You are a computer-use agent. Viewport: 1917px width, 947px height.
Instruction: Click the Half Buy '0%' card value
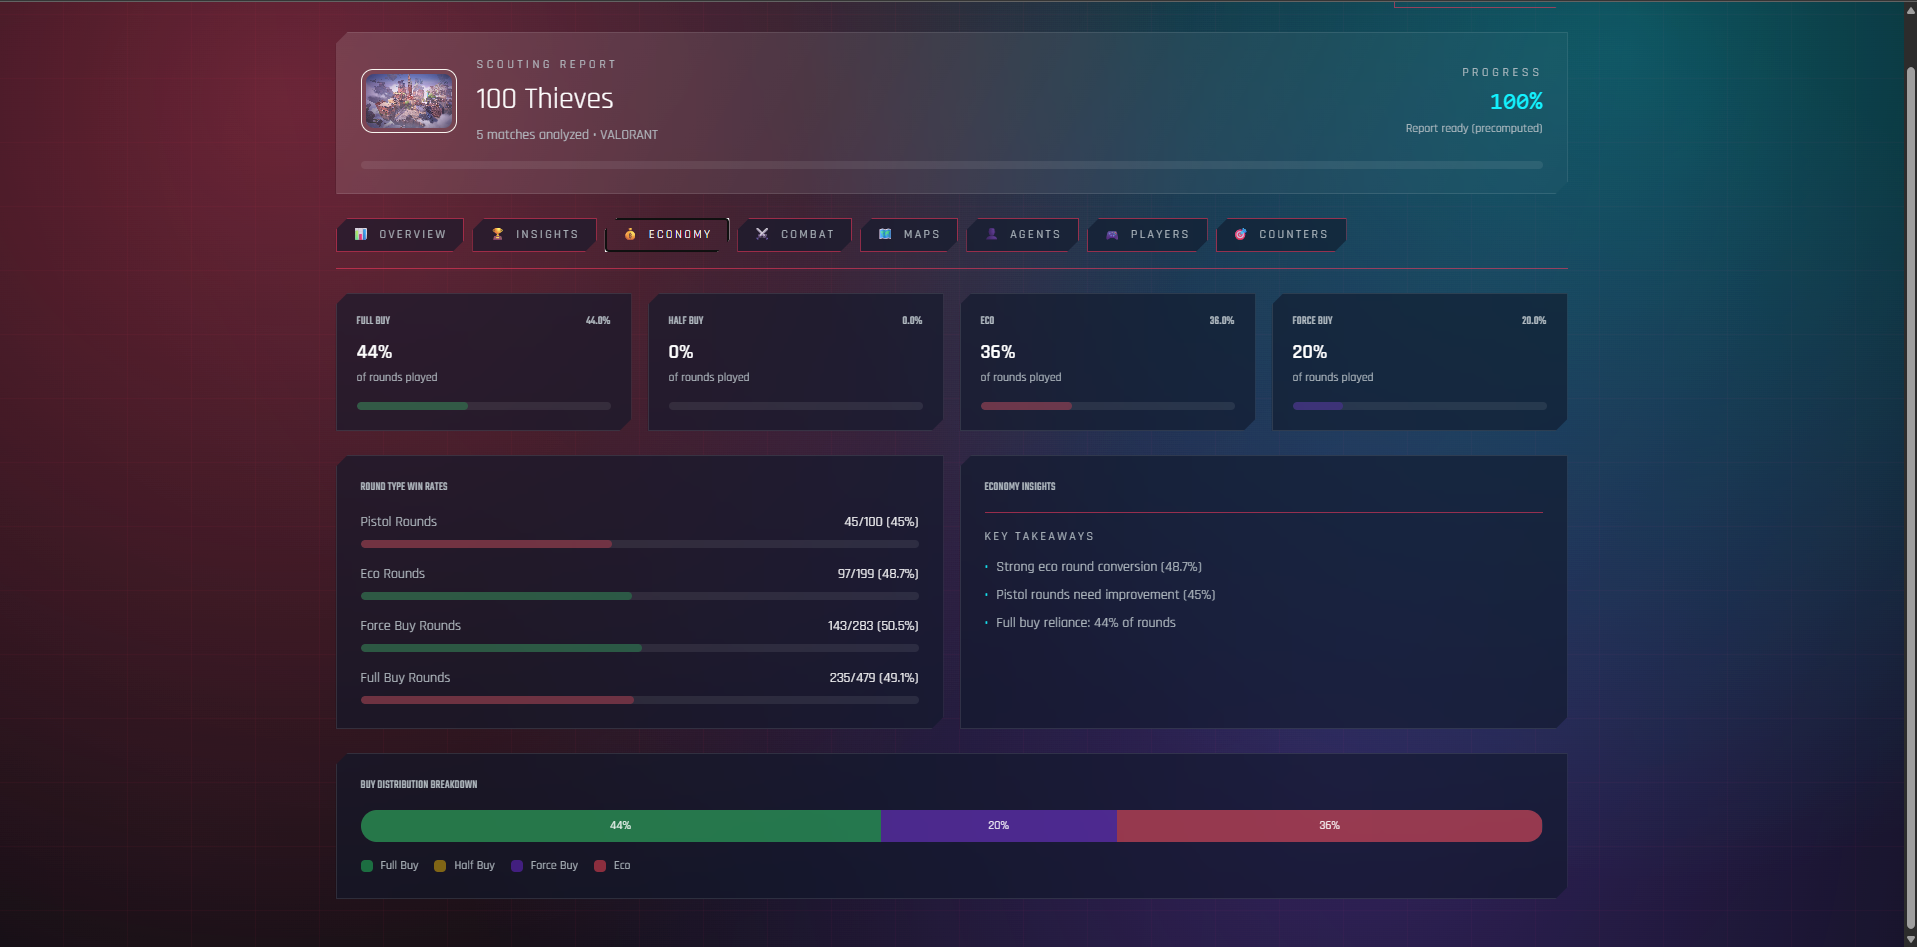(681, 352)
